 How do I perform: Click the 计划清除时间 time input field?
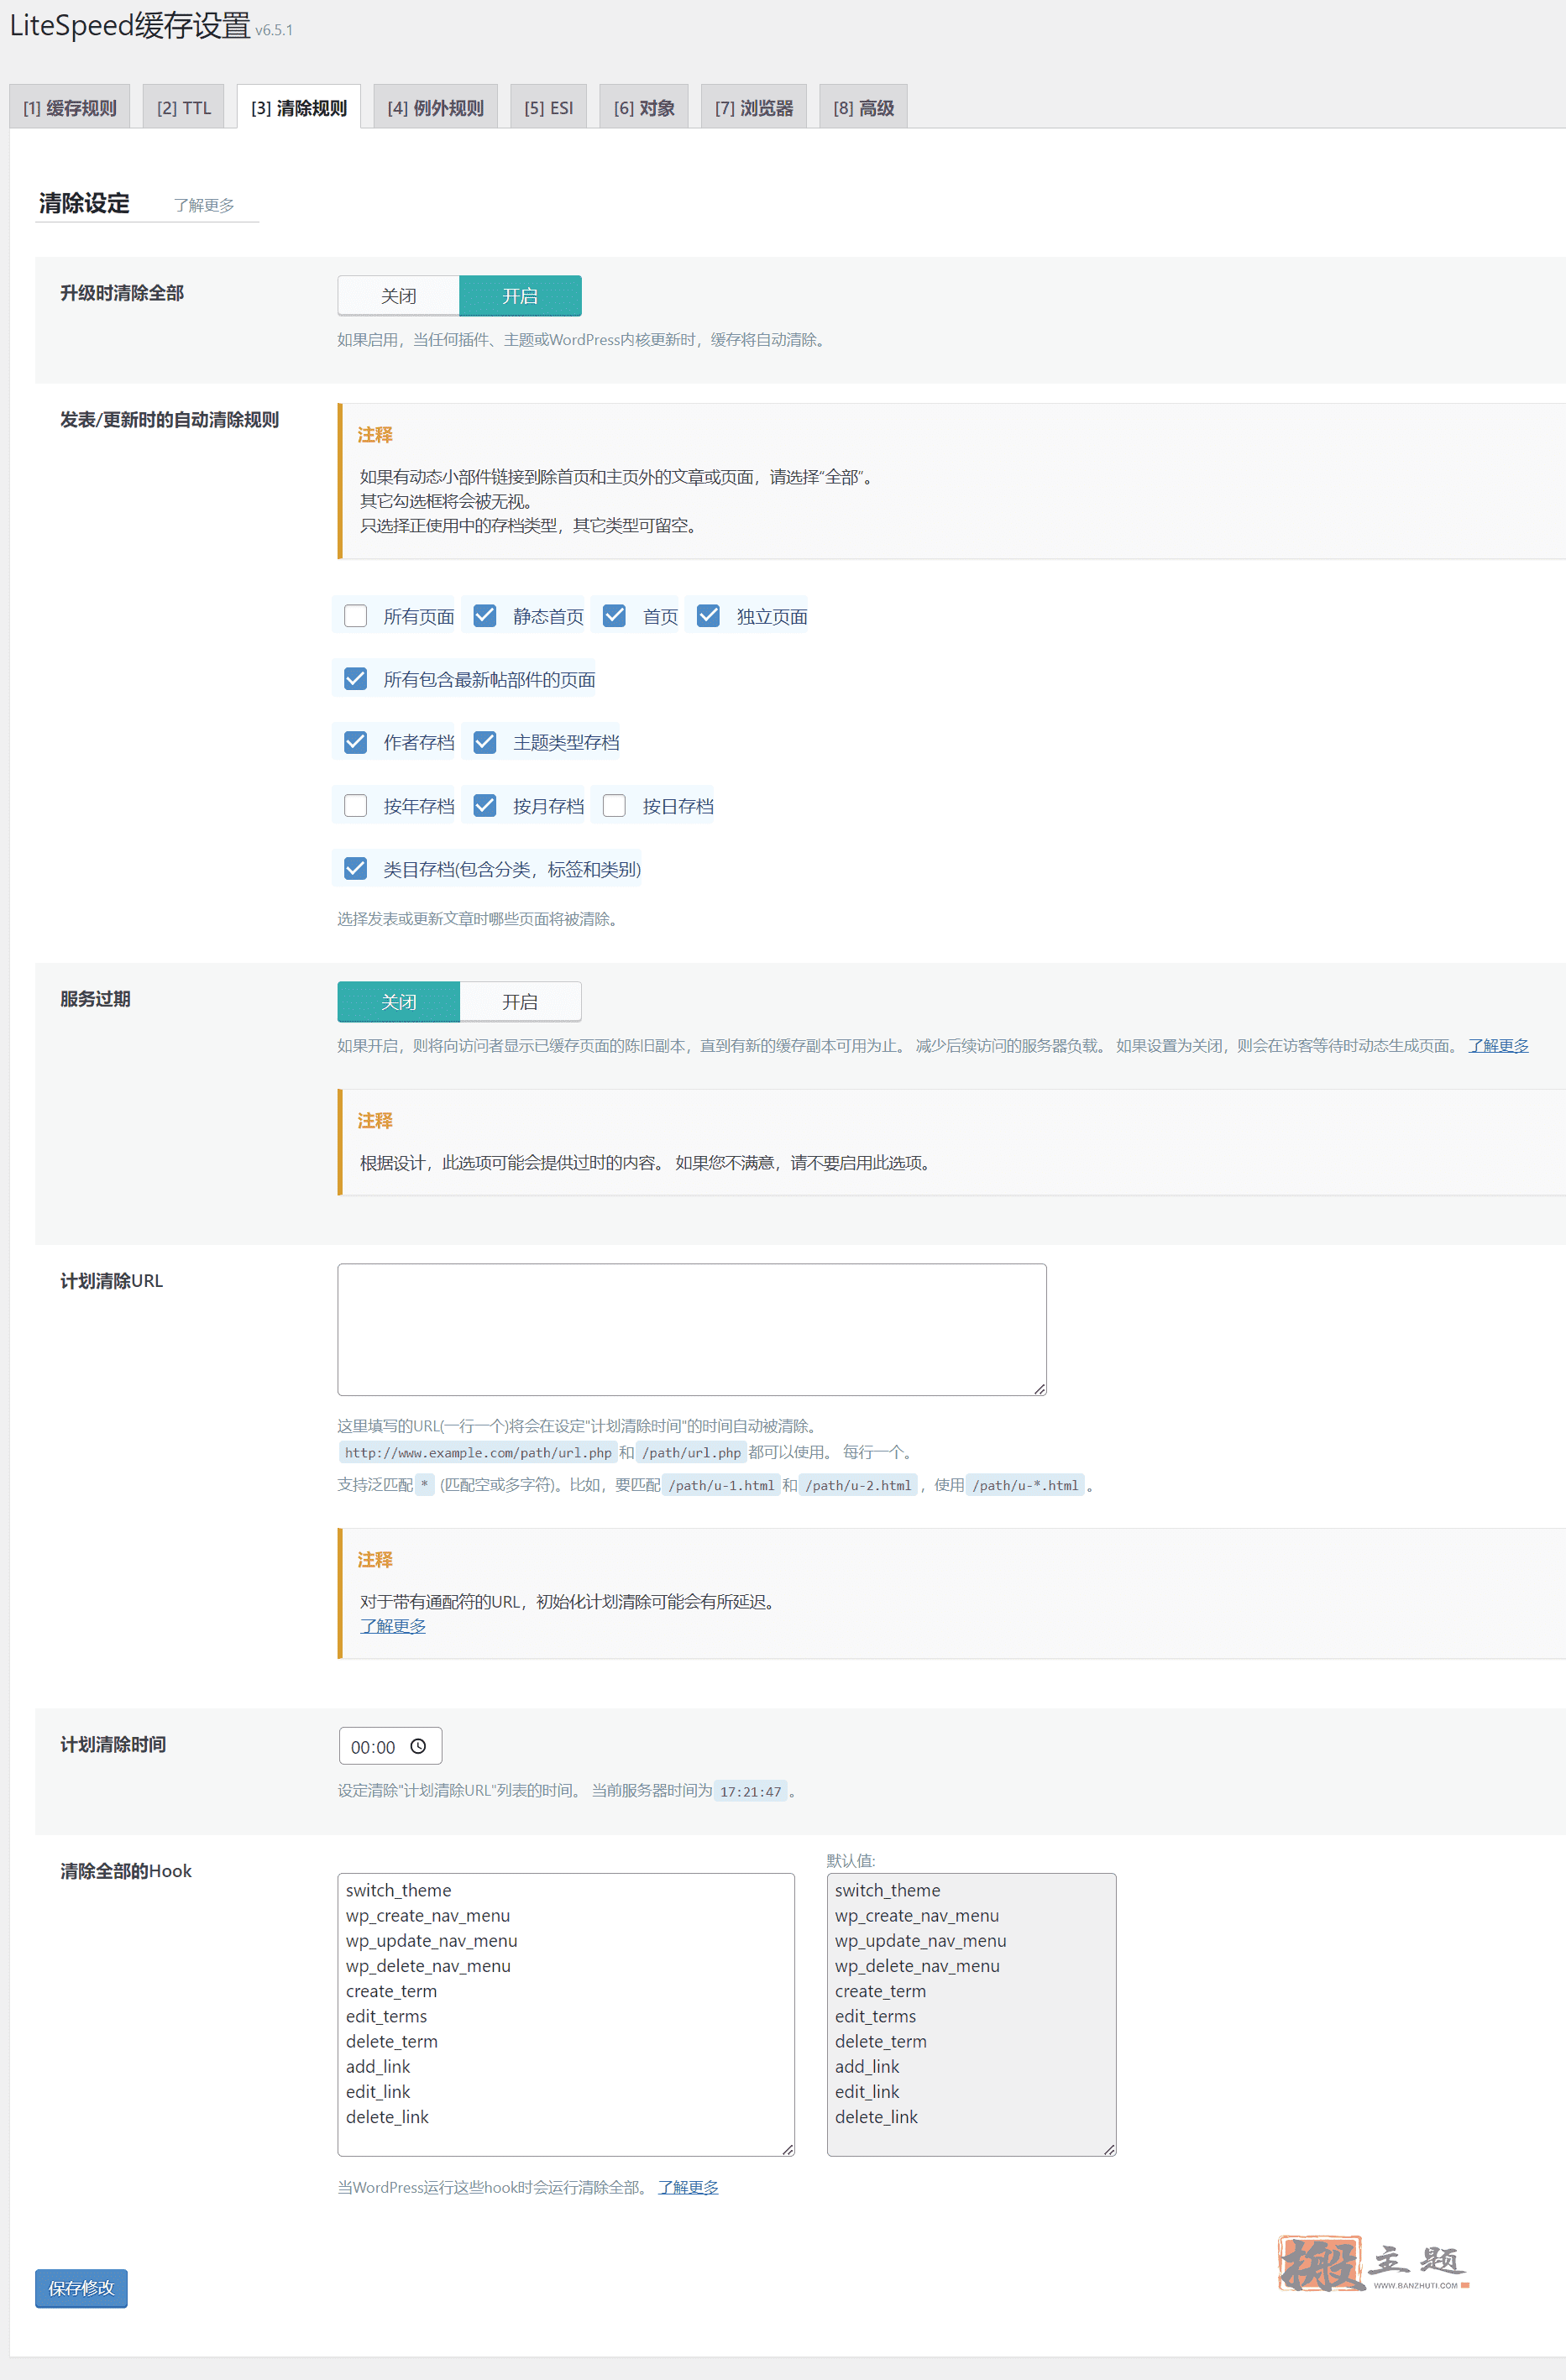pos(390,1747)
